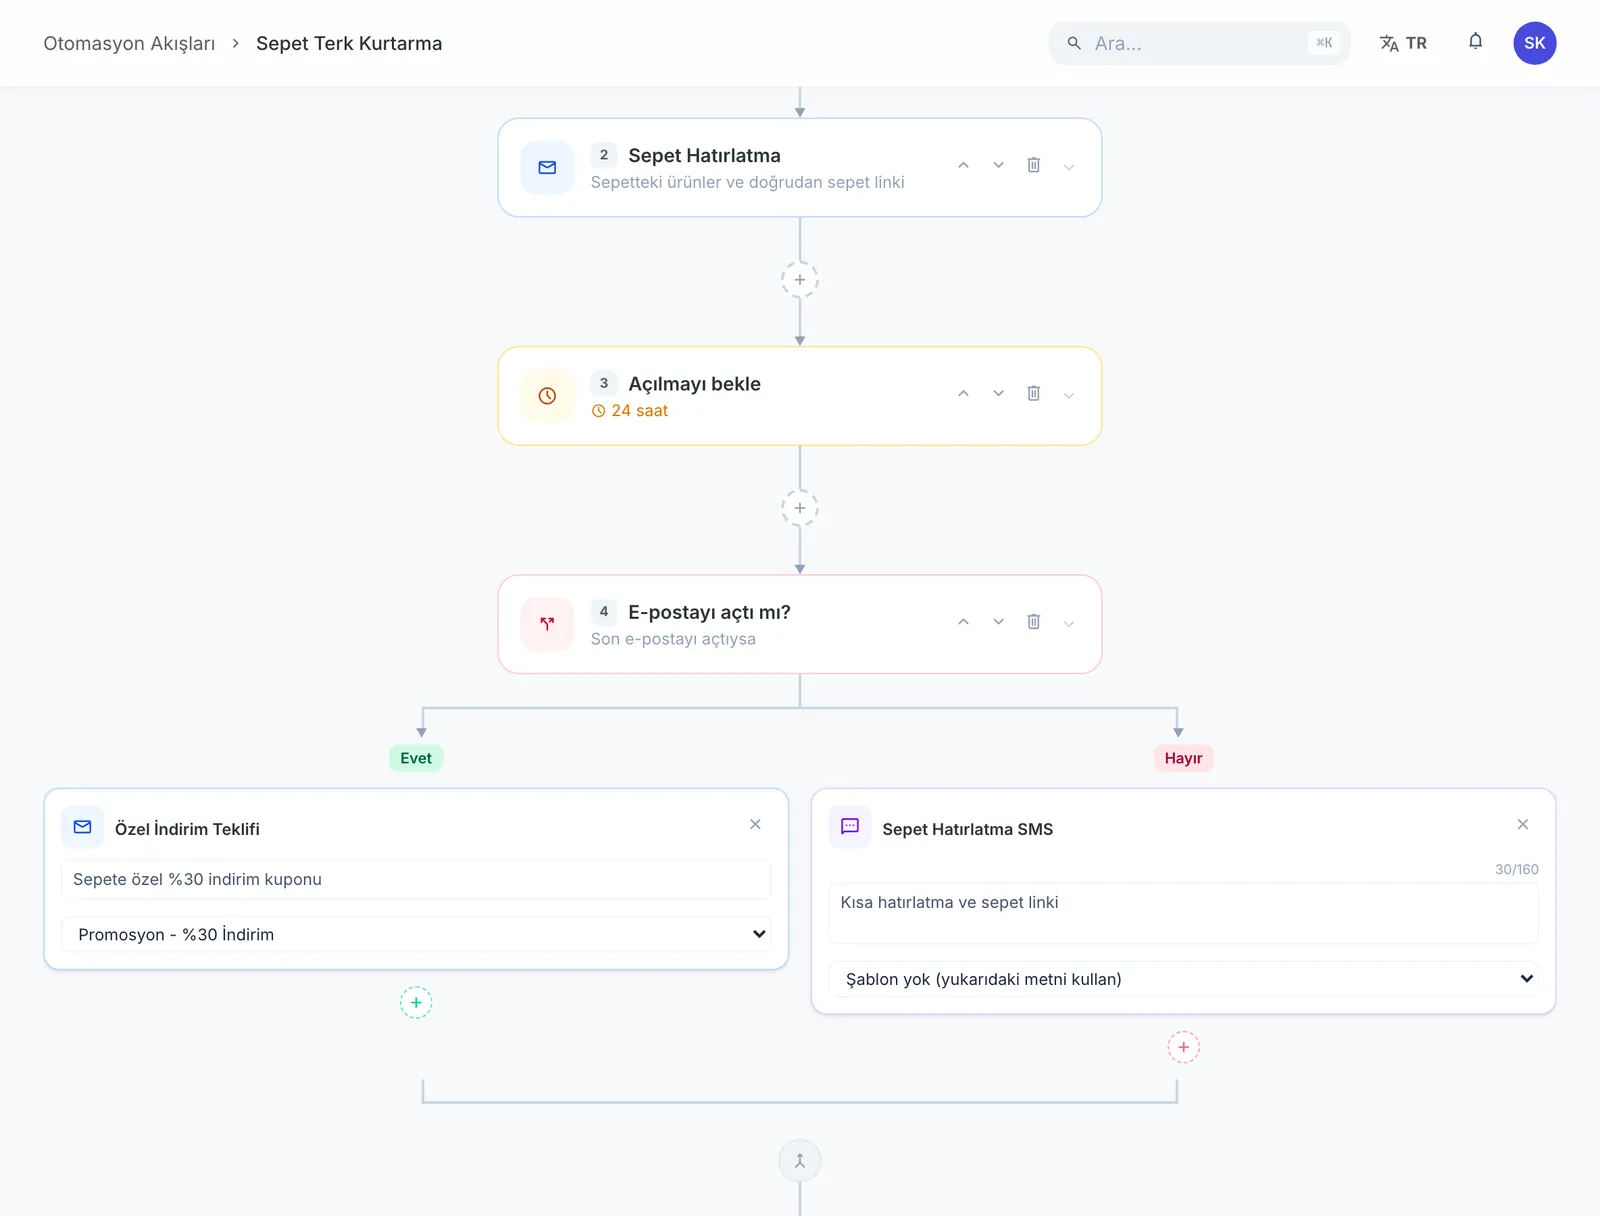Delete the Açılmayı bekle step
Screen dimensions: 1600x1216
click(x=1033, y=393)
